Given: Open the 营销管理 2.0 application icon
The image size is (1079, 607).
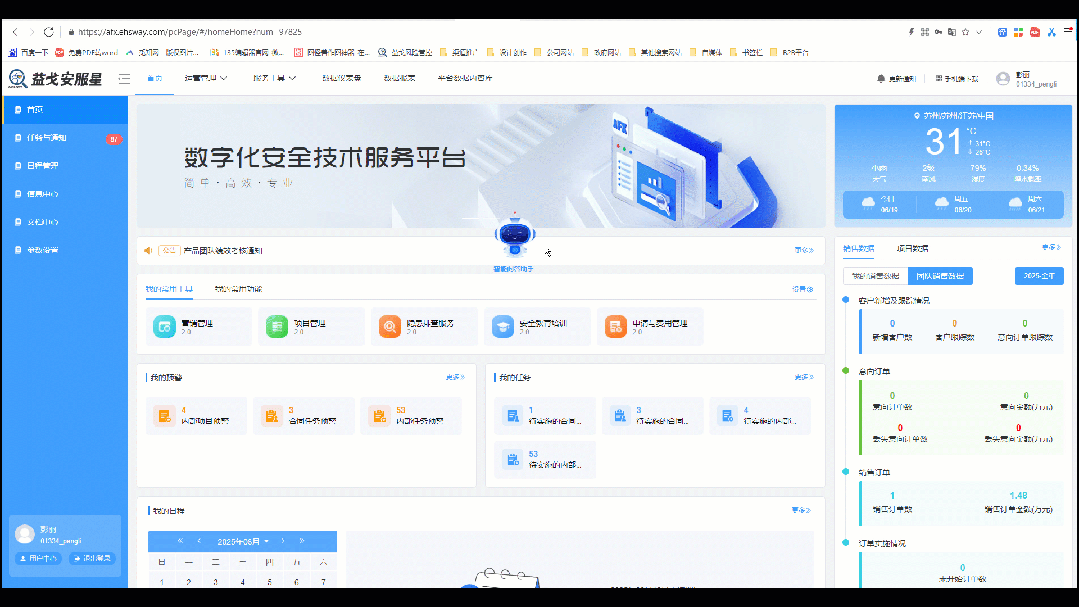Looking at the screenshot, I should [x=197, y=325].
